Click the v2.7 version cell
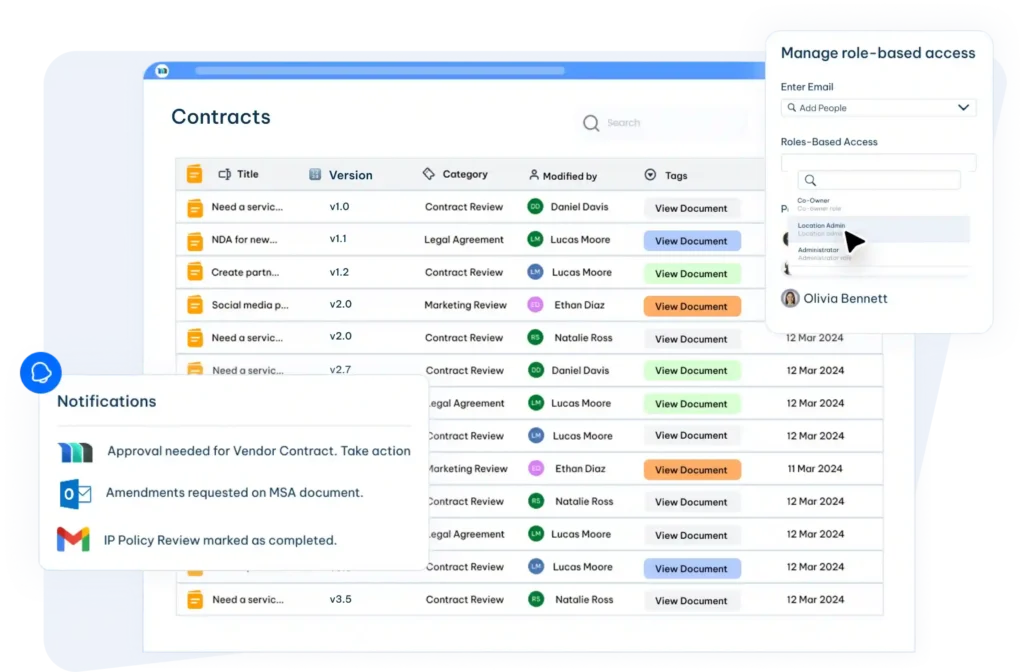1024x672 pixels. pyautogui.click(x=340, y=370)
